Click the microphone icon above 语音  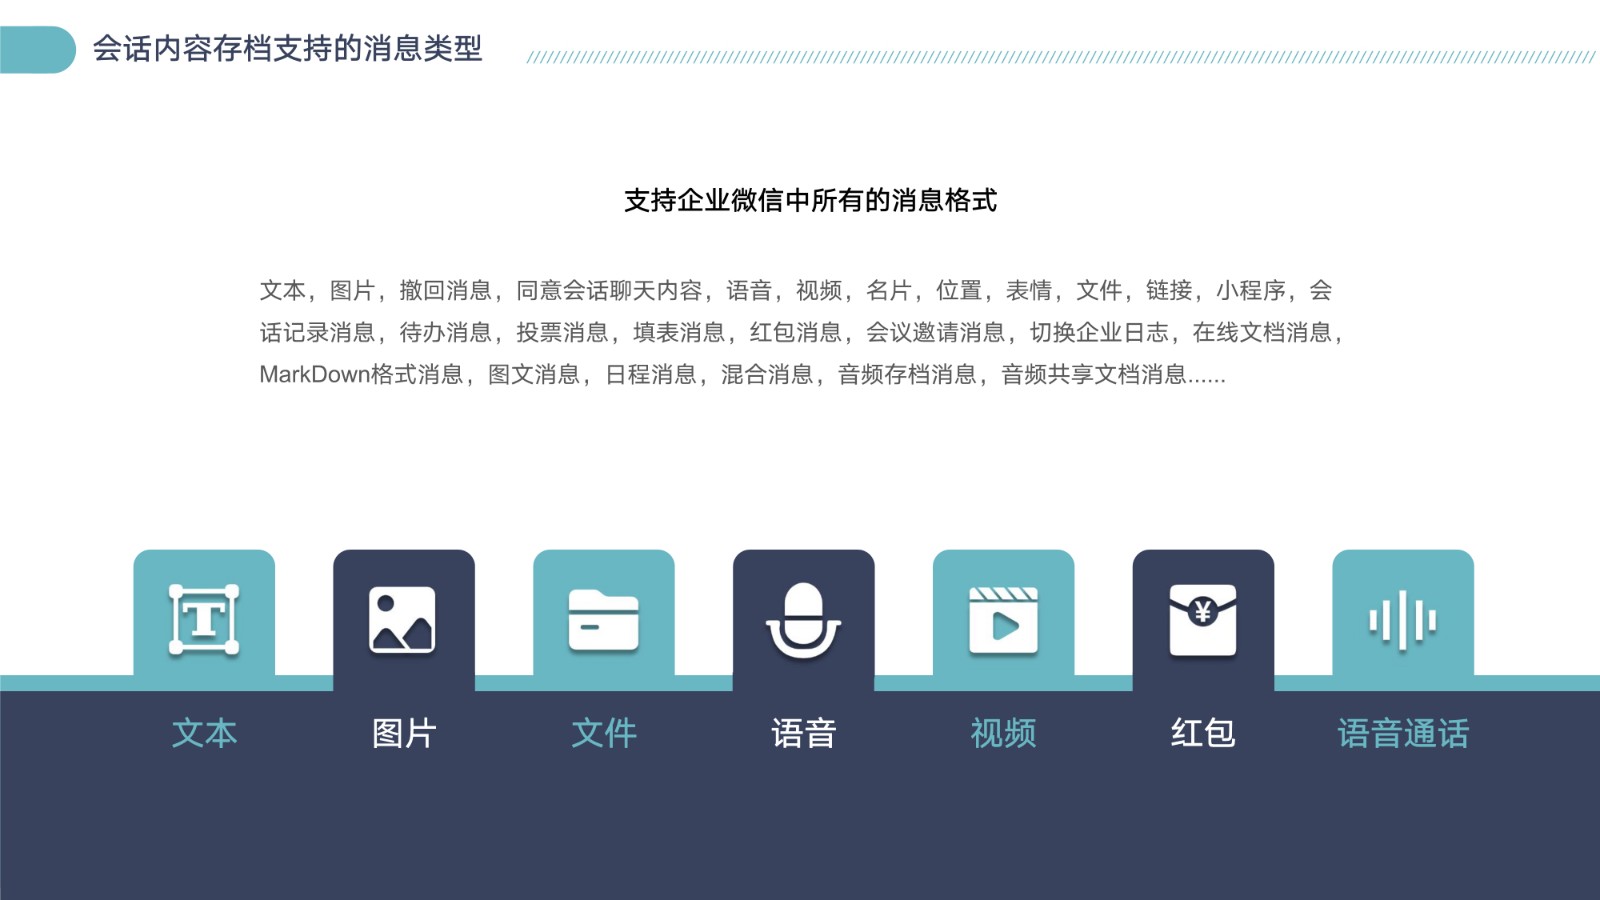click(x=803, y=621)
